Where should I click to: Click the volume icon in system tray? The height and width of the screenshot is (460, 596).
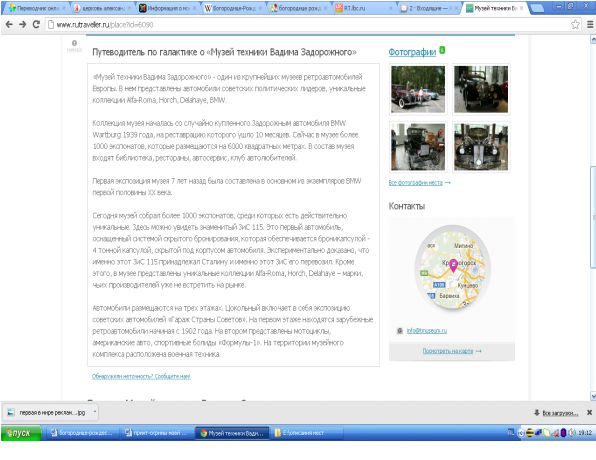[571, 433]
